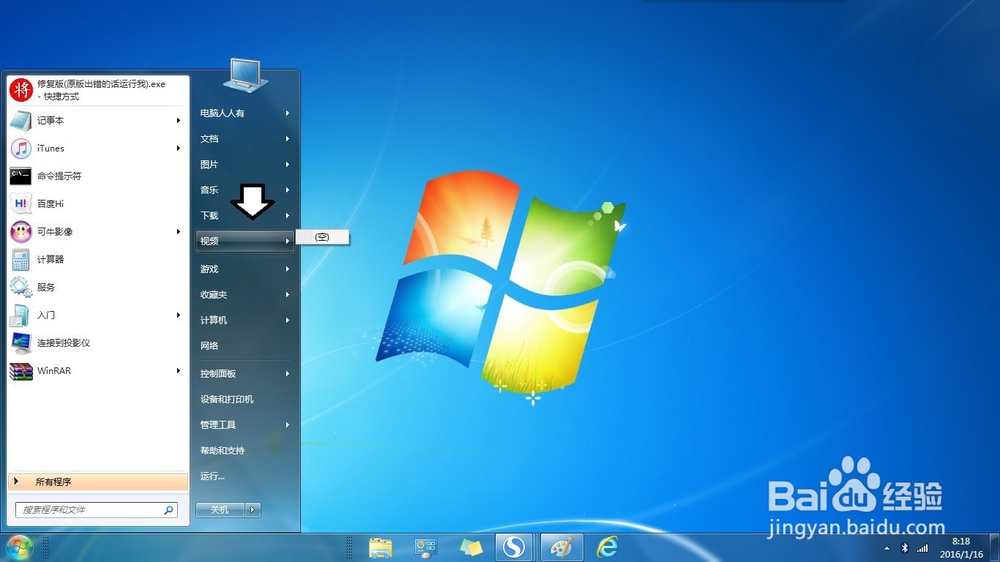Launch 可牛影像 photo program
Viewport: 1000px width, 562px height.
[x=98, y=232]
